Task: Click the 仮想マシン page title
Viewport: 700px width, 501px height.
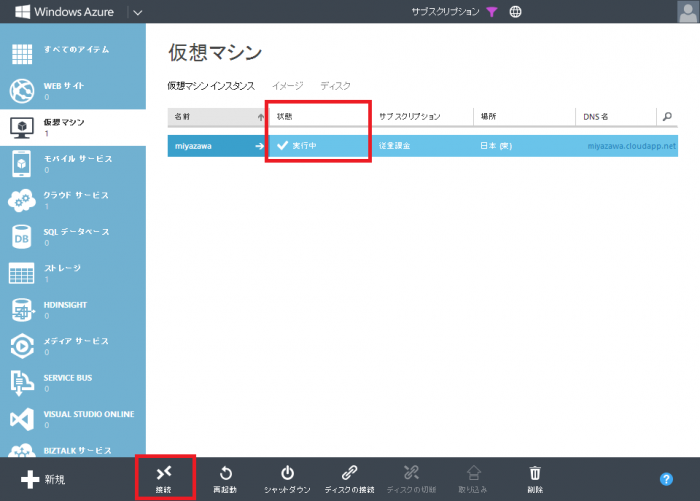Action: click(x=215, y=53)
